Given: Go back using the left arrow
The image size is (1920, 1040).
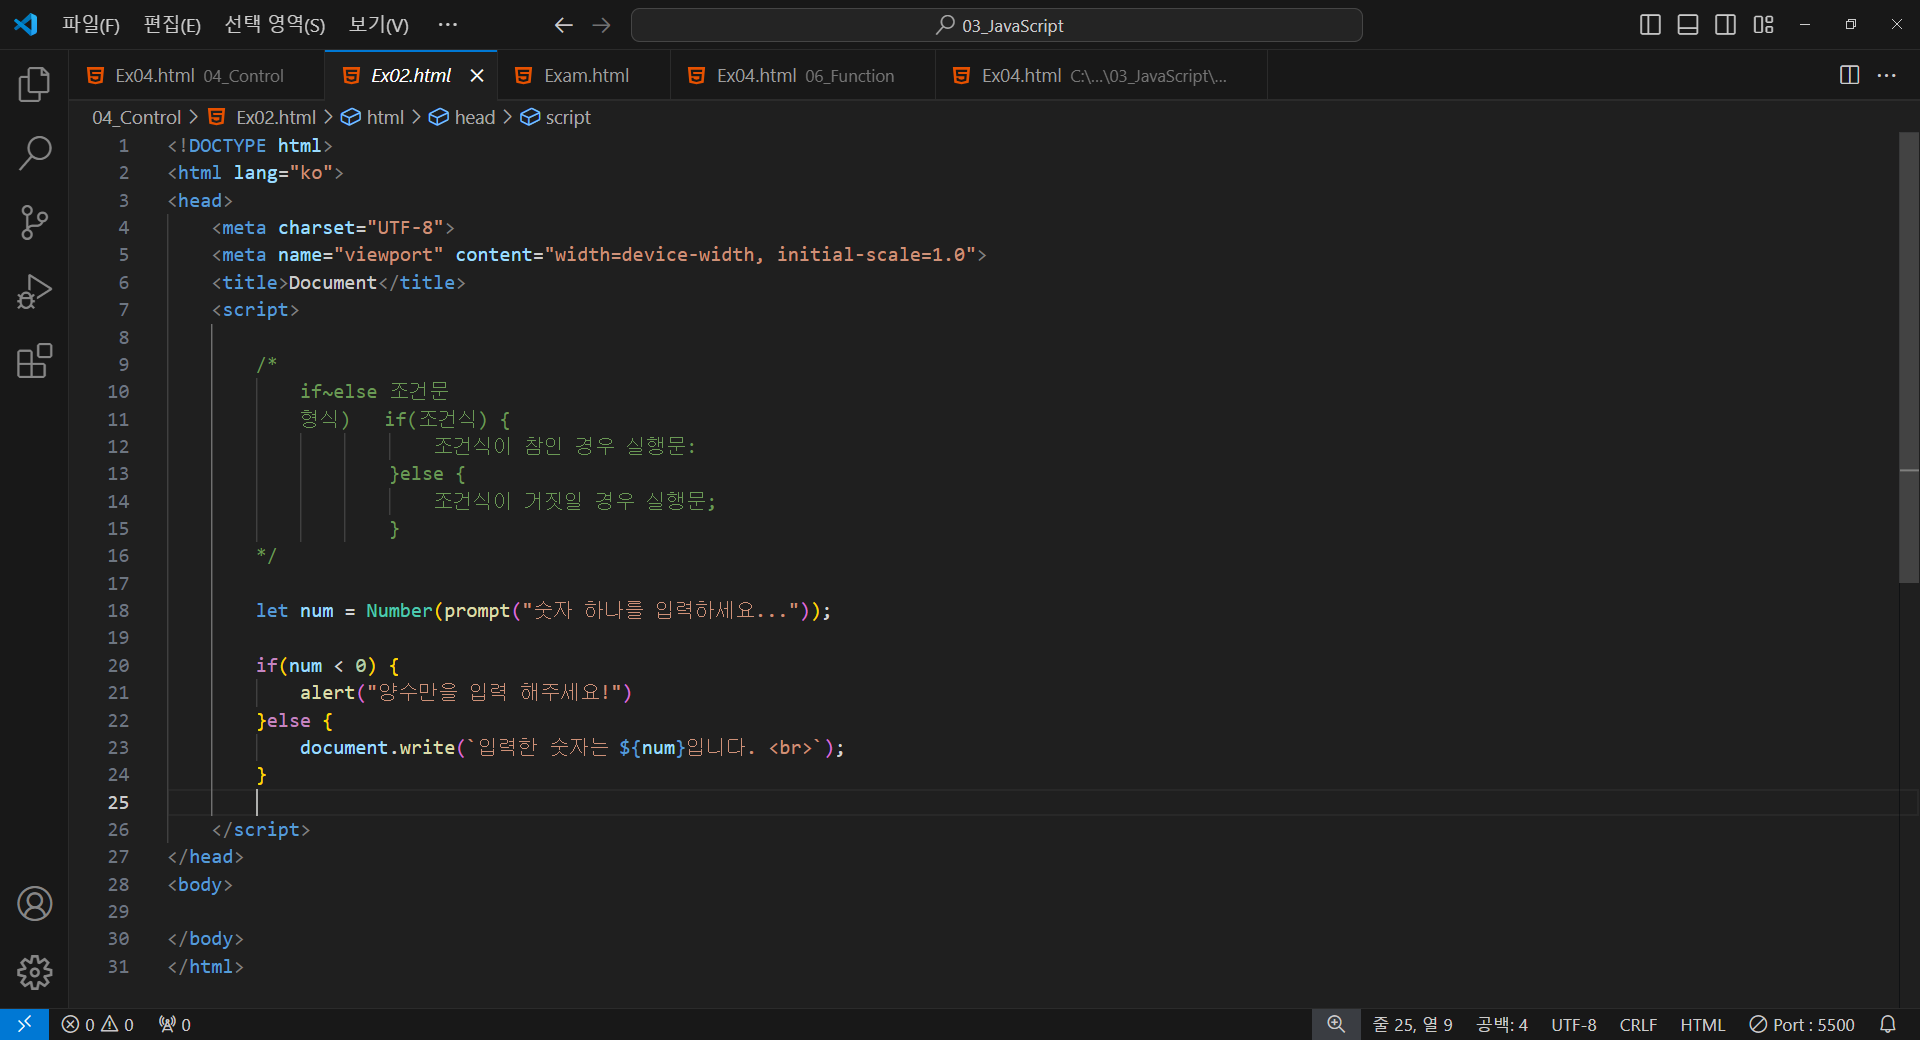Looking at the screenshot, I should (564, 25).
